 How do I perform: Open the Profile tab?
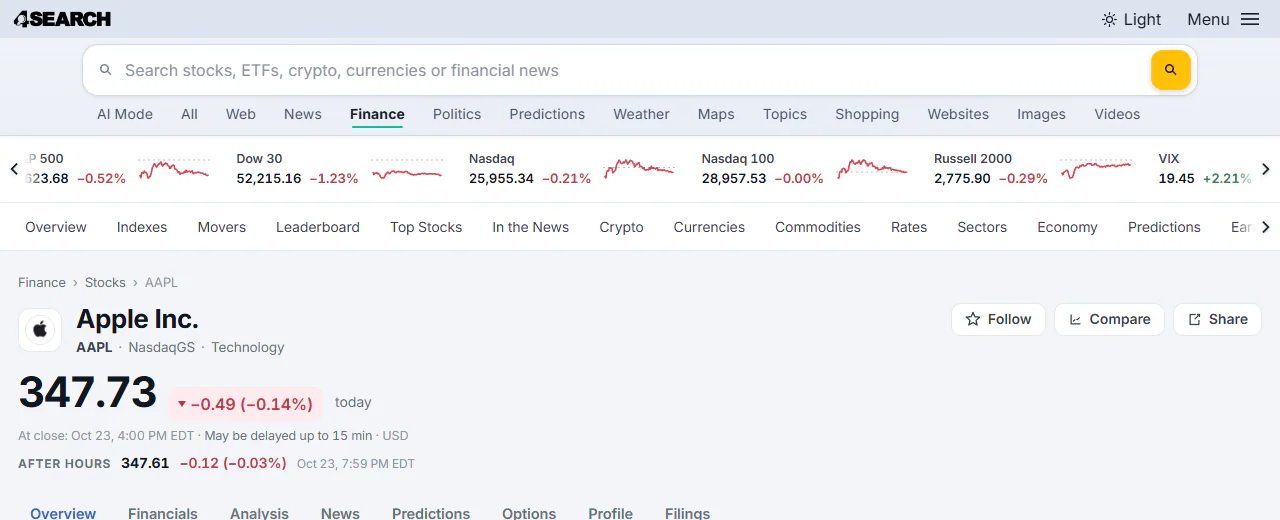610,511
